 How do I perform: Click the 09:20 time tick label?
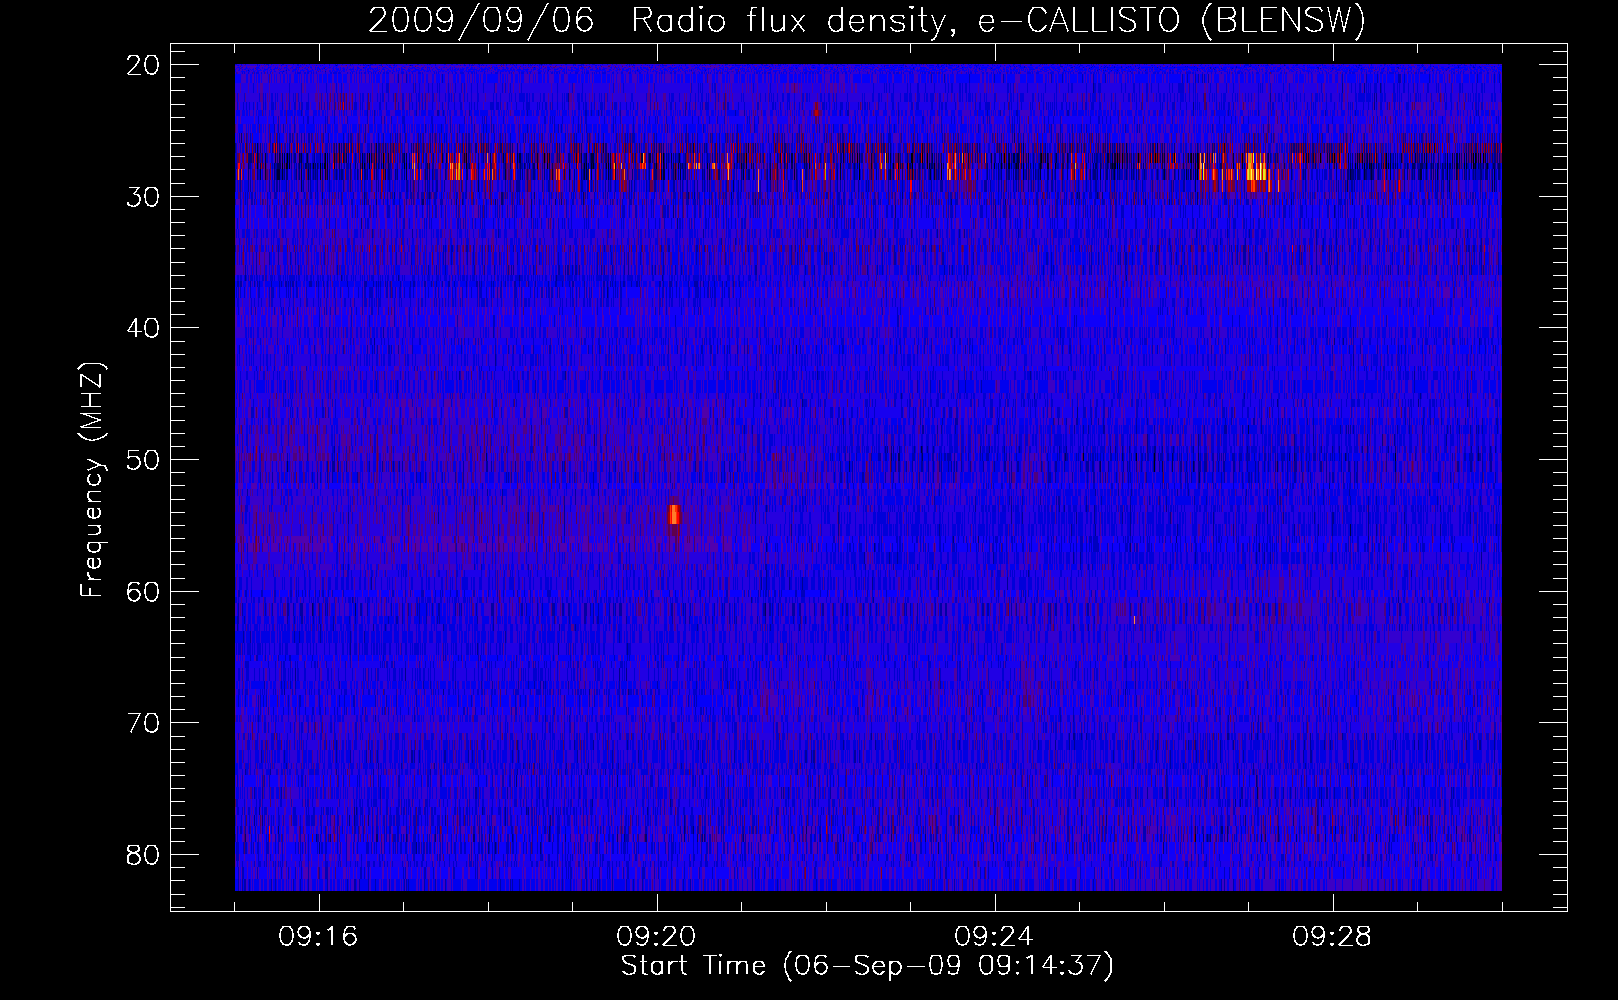657,937
